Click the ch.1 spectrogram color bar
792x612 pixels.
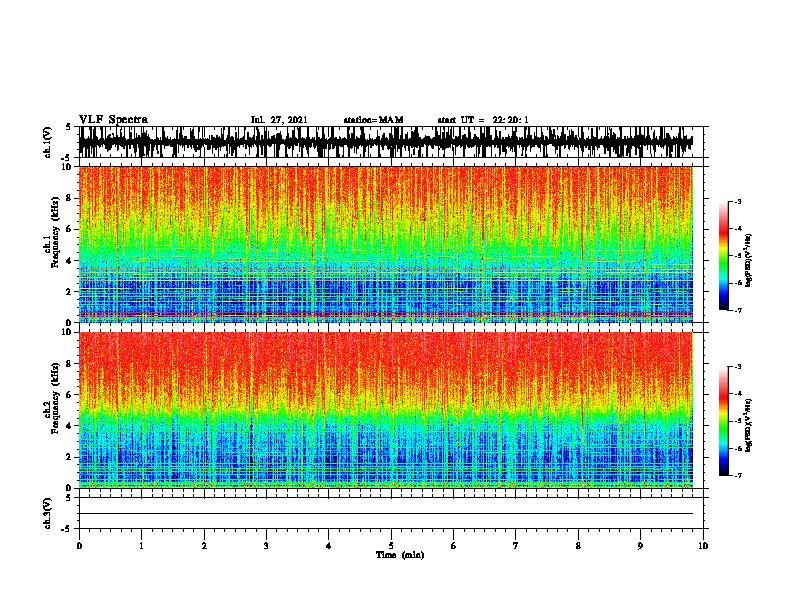coord(724,256)
